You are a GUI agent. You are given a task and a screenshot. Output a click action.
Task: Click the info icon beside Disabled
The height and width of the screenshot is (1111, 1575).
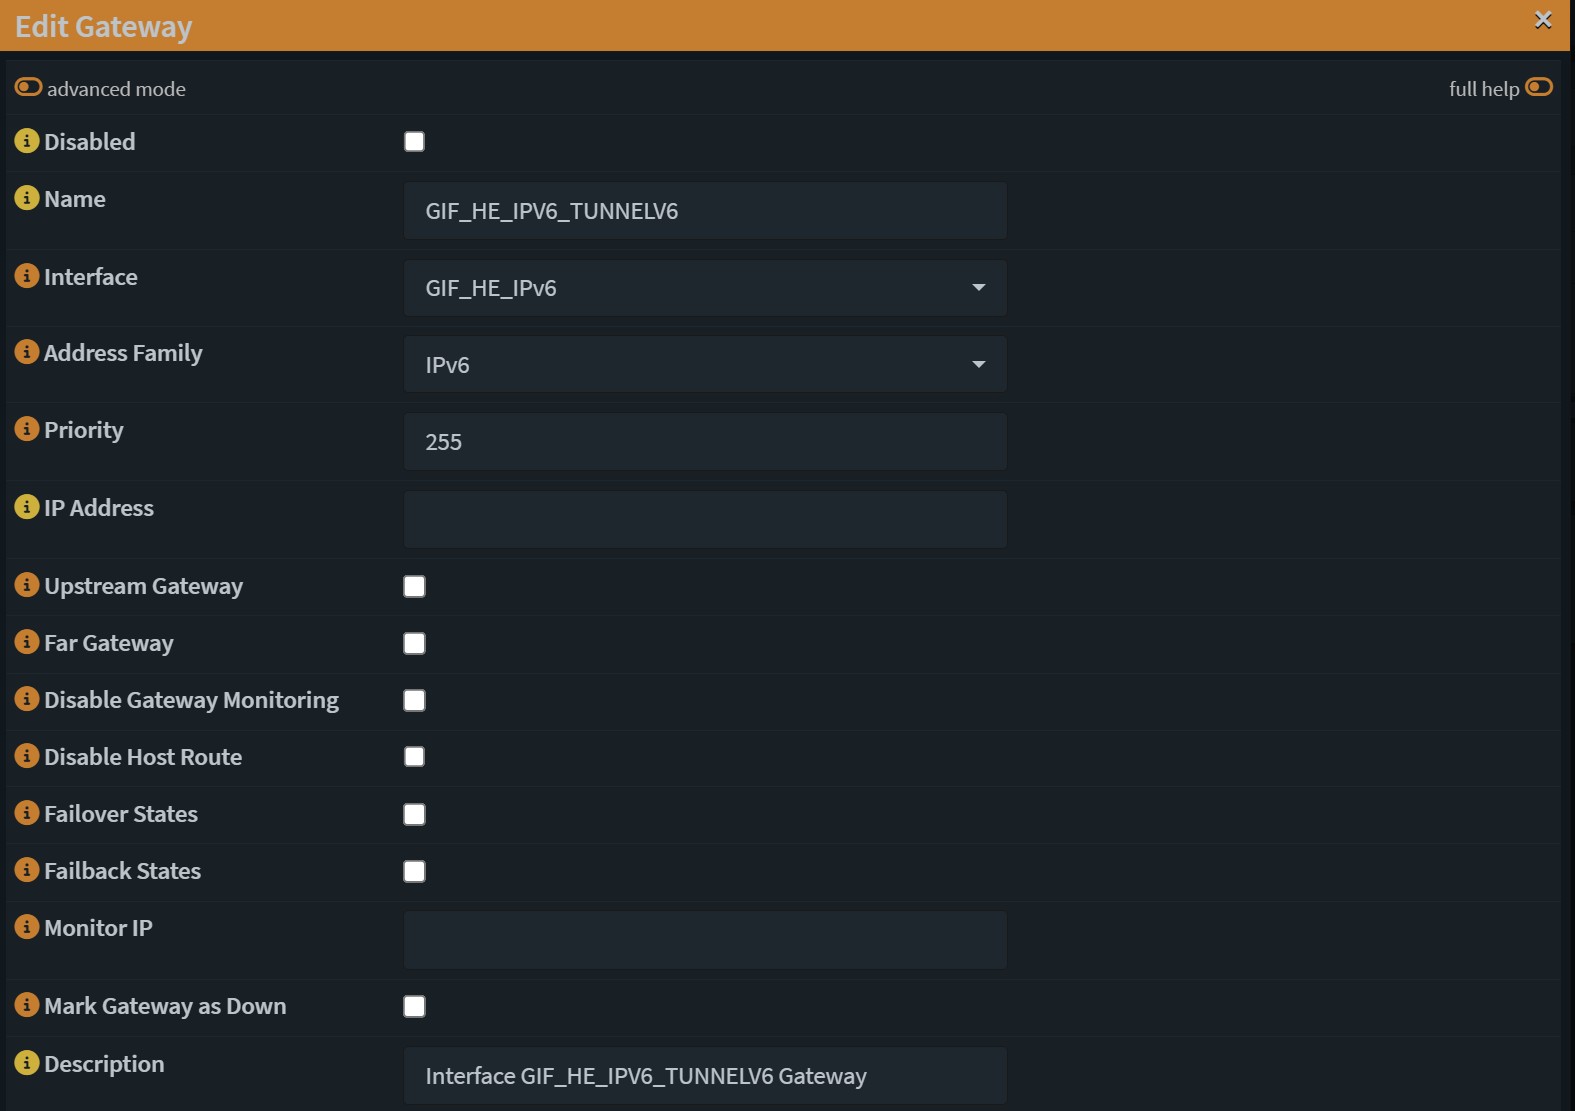(x=27, y=141)
